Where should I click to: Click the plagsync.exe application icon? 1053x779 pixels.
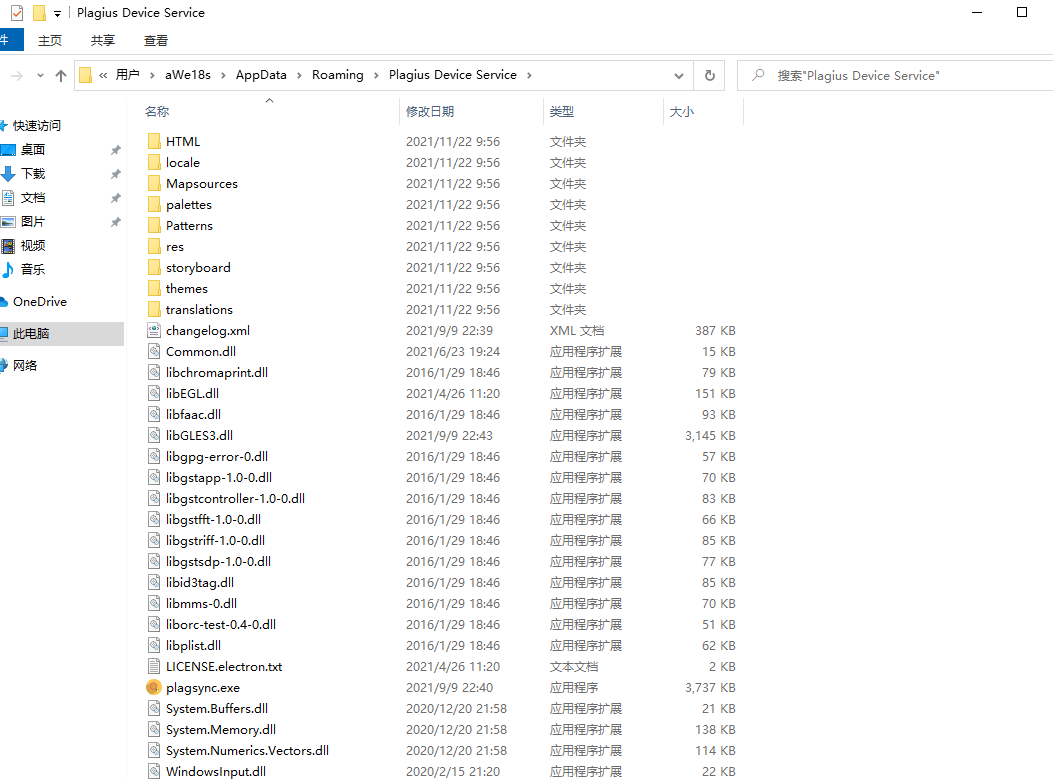[x=153, y=687]
